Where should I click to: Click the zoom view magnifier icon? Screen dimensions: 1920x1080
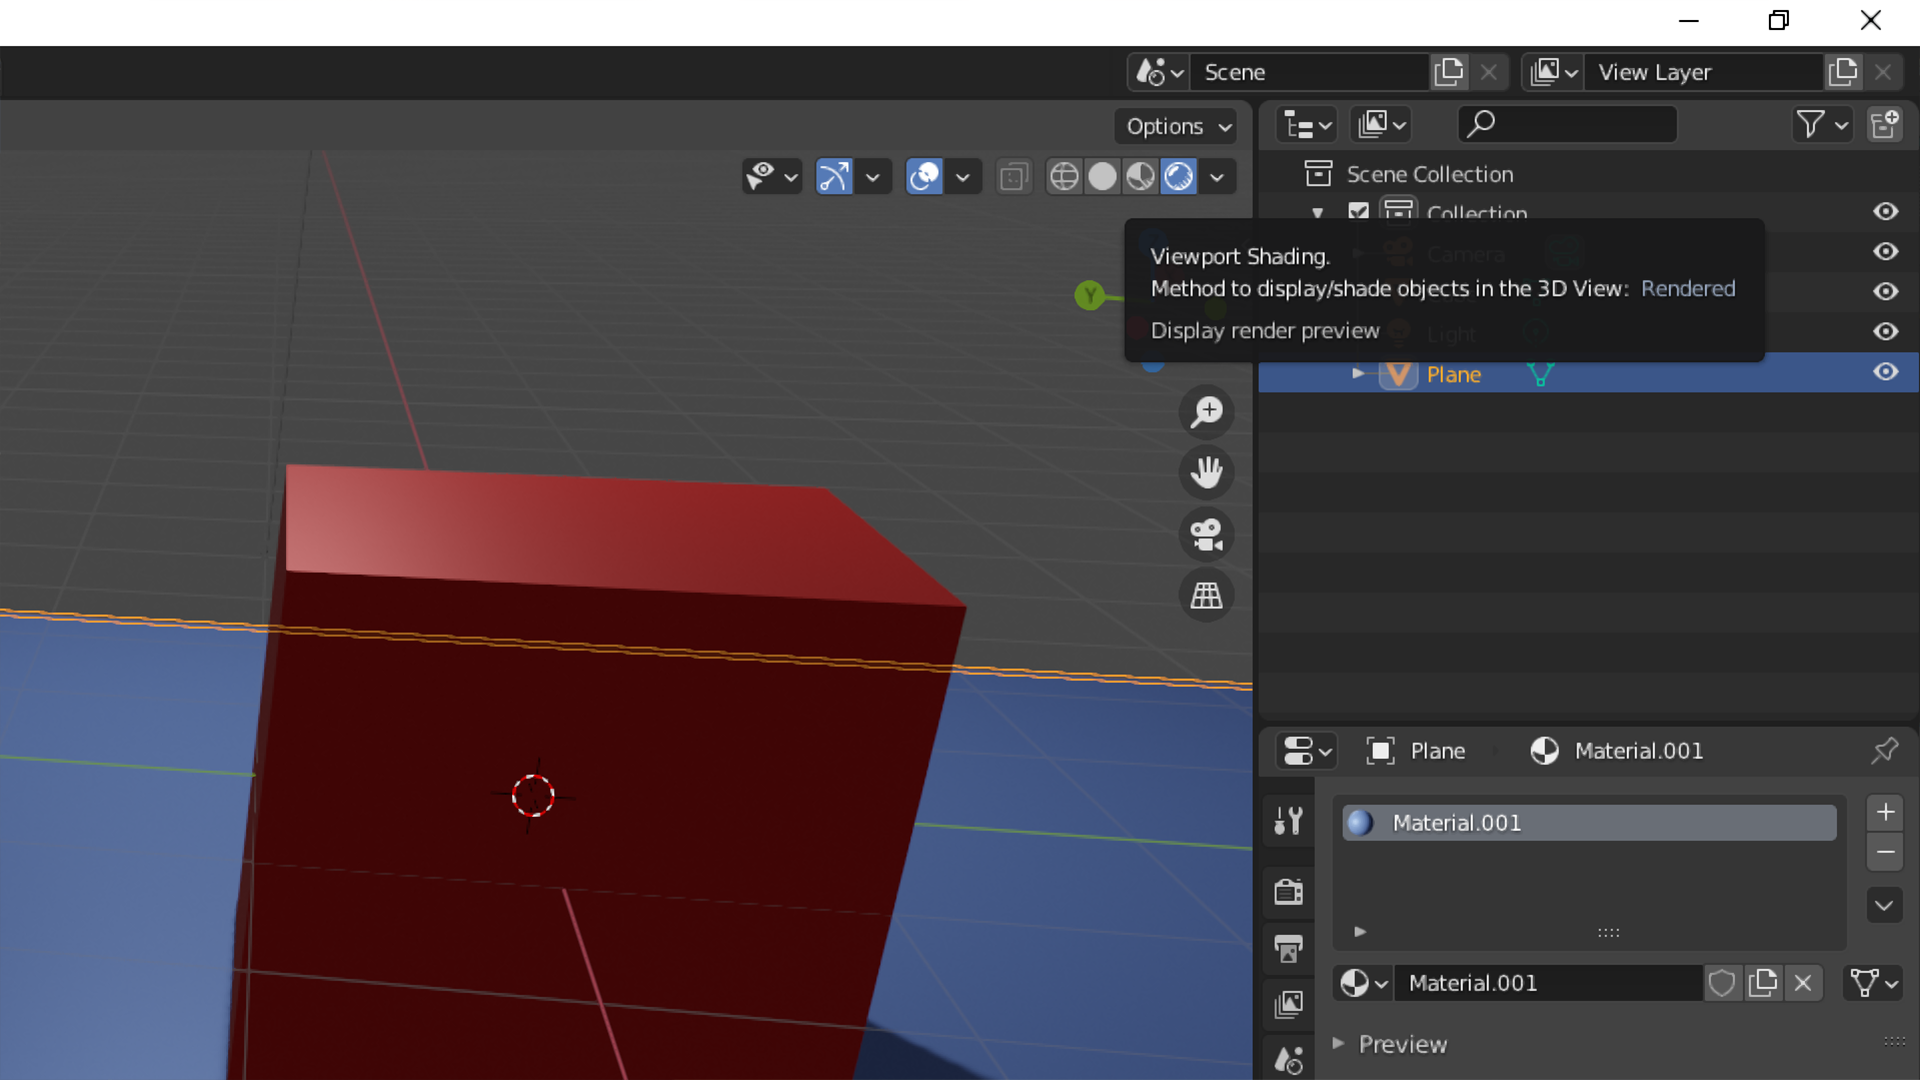tap(1207, 412)
